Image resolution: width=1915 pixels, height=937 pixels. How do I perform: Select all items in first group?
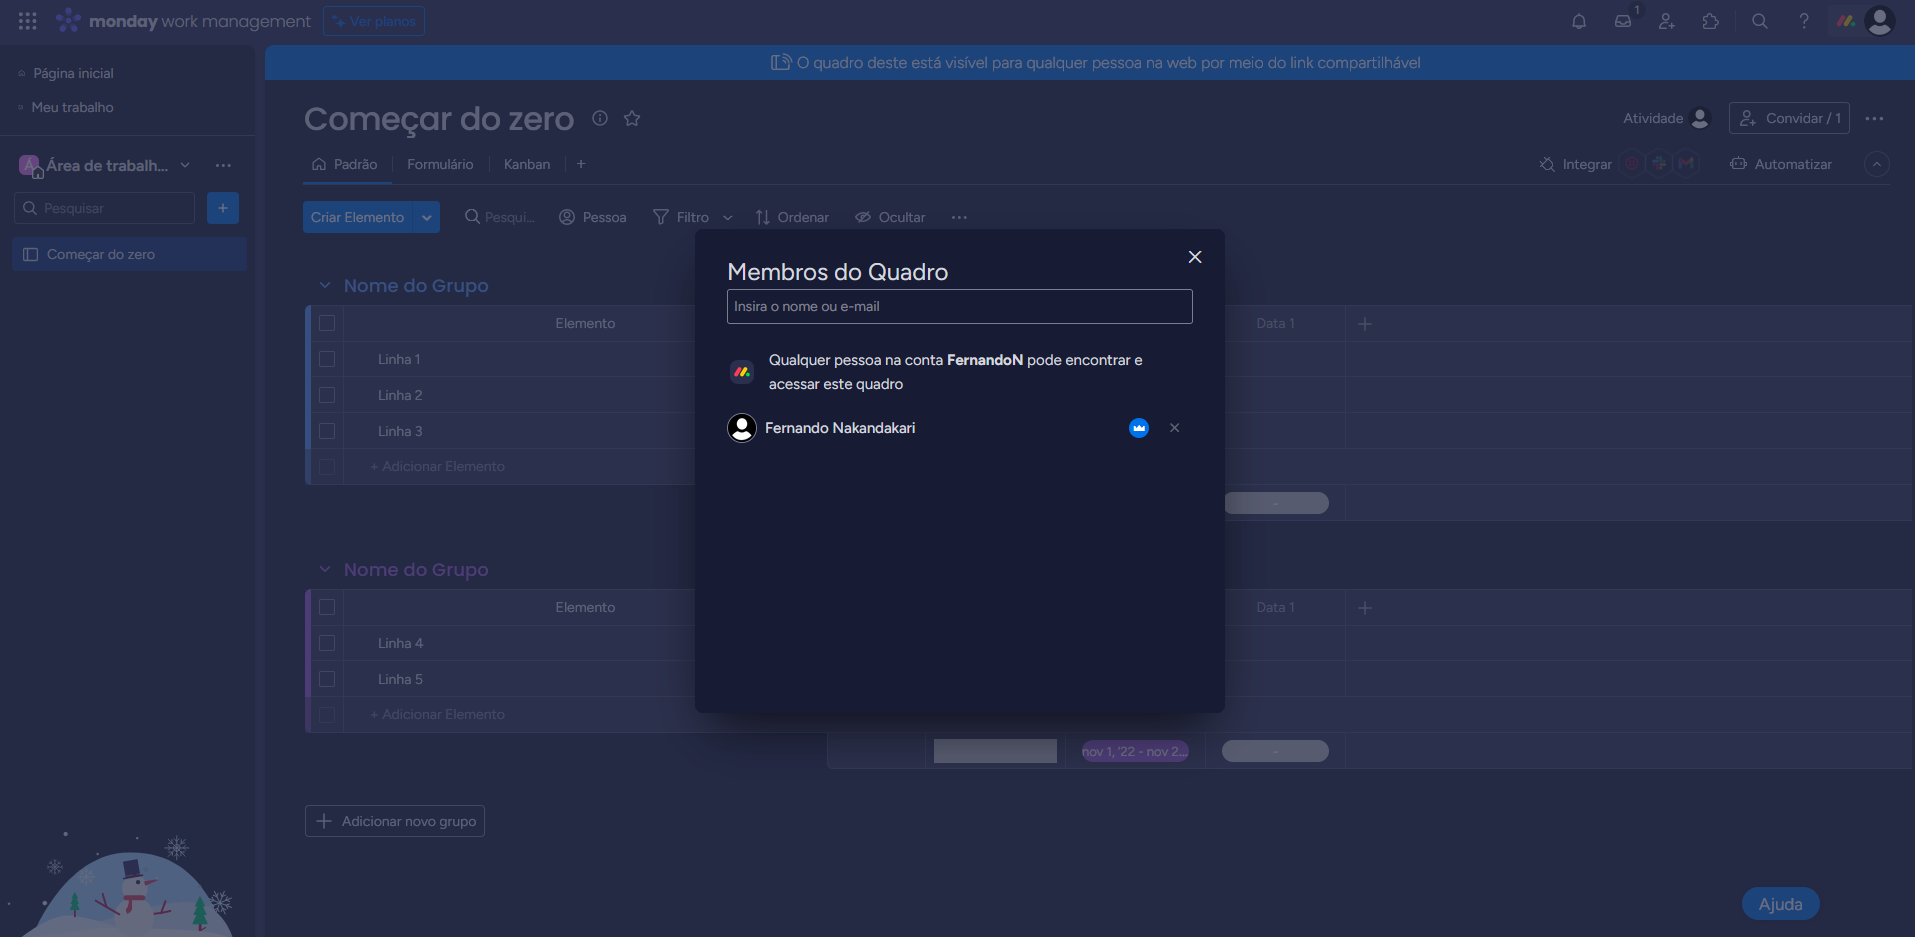click(327, 323)
